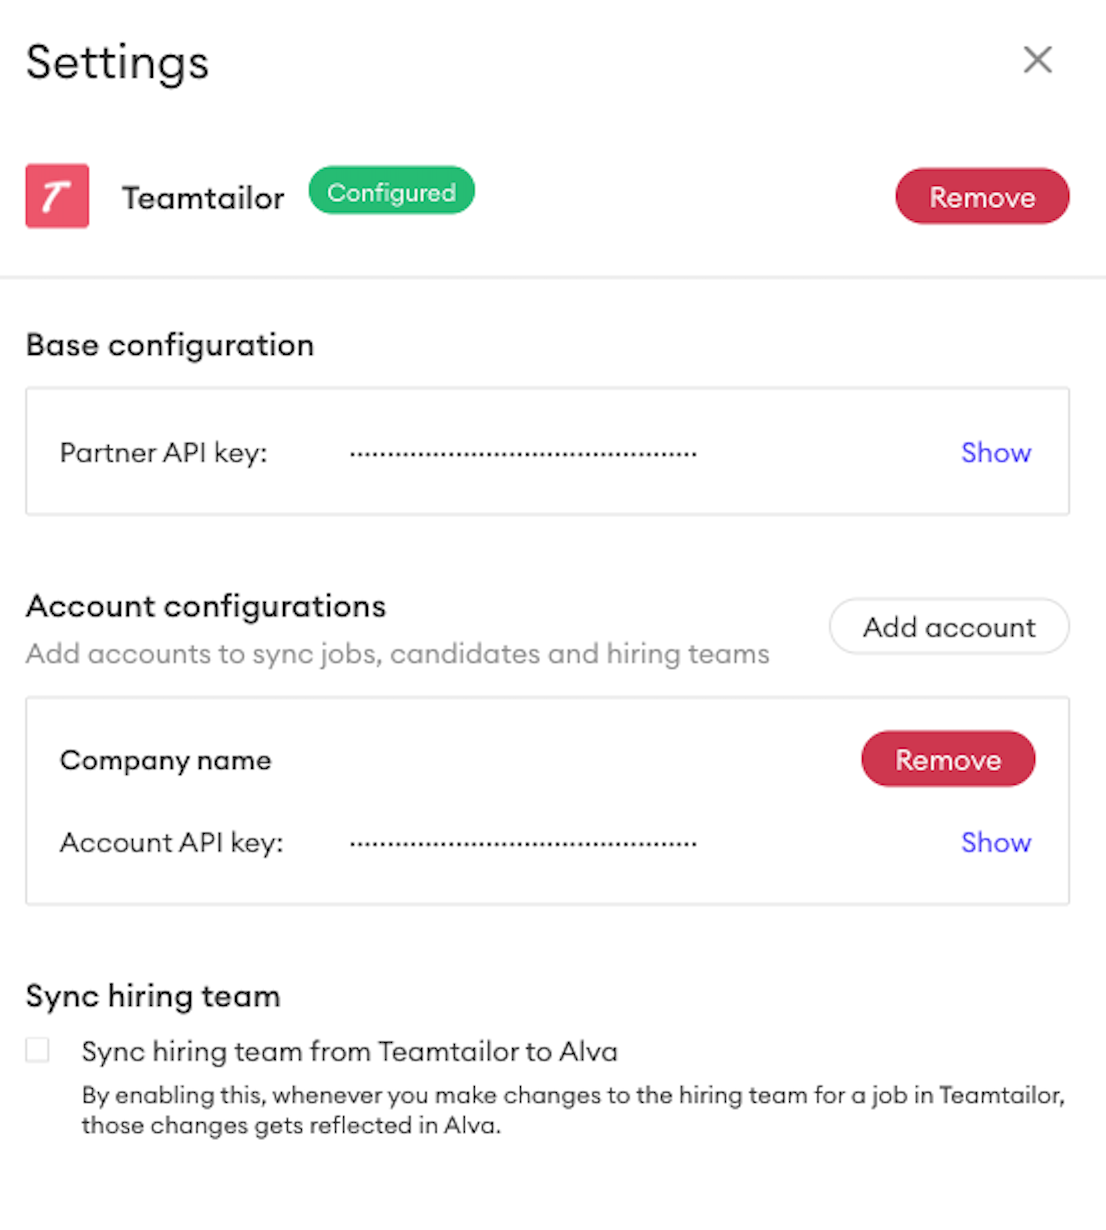Screen dimensions: 1106x1230
Task: Click the masked Partner API key field
Action: [523, 454]
